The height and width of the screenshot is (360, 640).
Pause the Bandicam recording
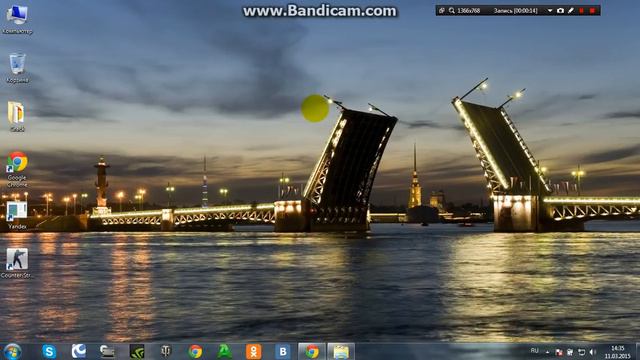(581, 11)
